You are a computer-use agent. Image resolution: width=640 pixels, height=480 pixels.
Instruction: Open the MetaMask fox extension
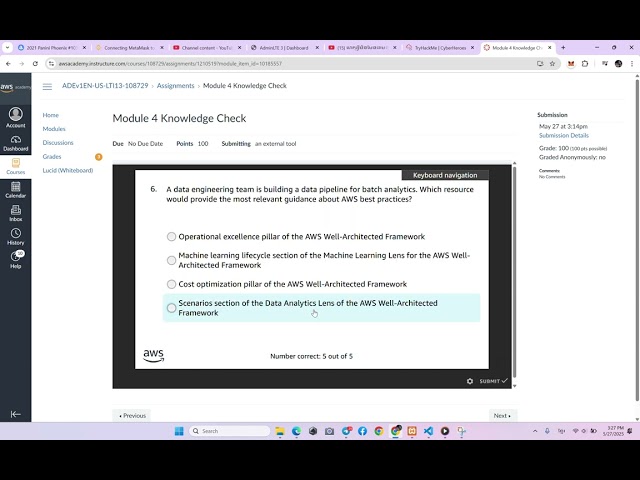(571, 64)
